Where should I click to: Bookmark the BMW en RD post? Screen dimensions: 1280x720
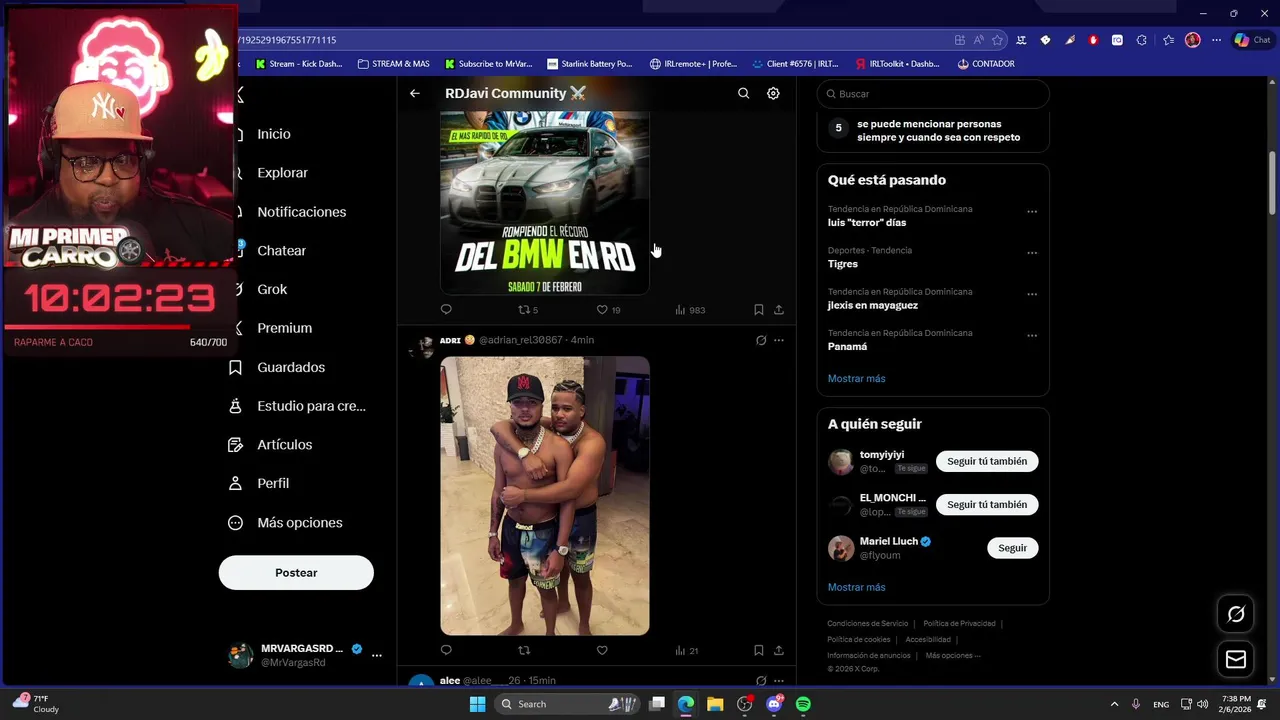(759, 310)
